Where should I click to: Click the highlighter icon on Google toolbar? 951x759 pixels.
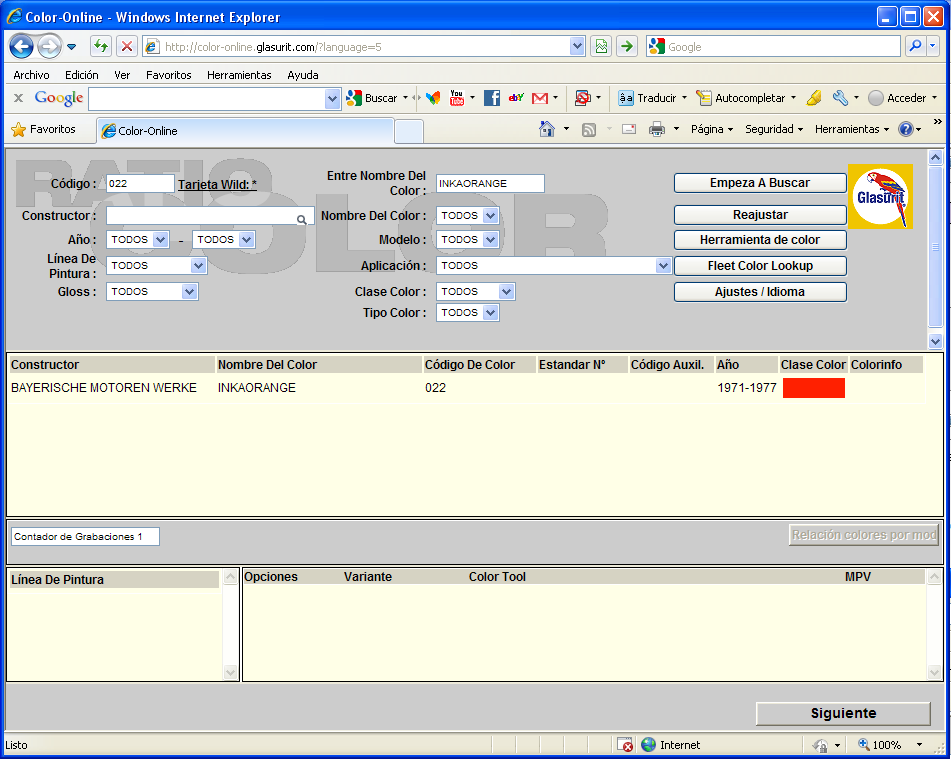(814, 98)
